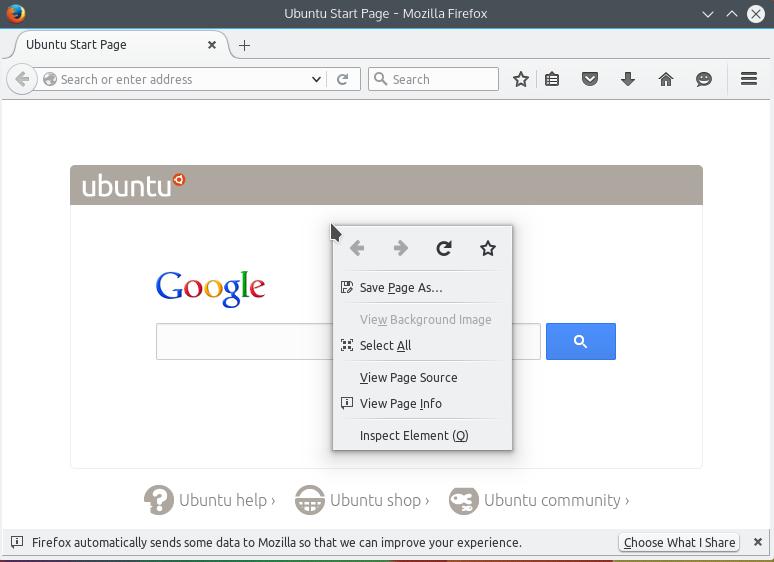This screenshot has height=562, width=774.
Task: Select Inspect Element in context menu
Action: click(x=413, y=435)
